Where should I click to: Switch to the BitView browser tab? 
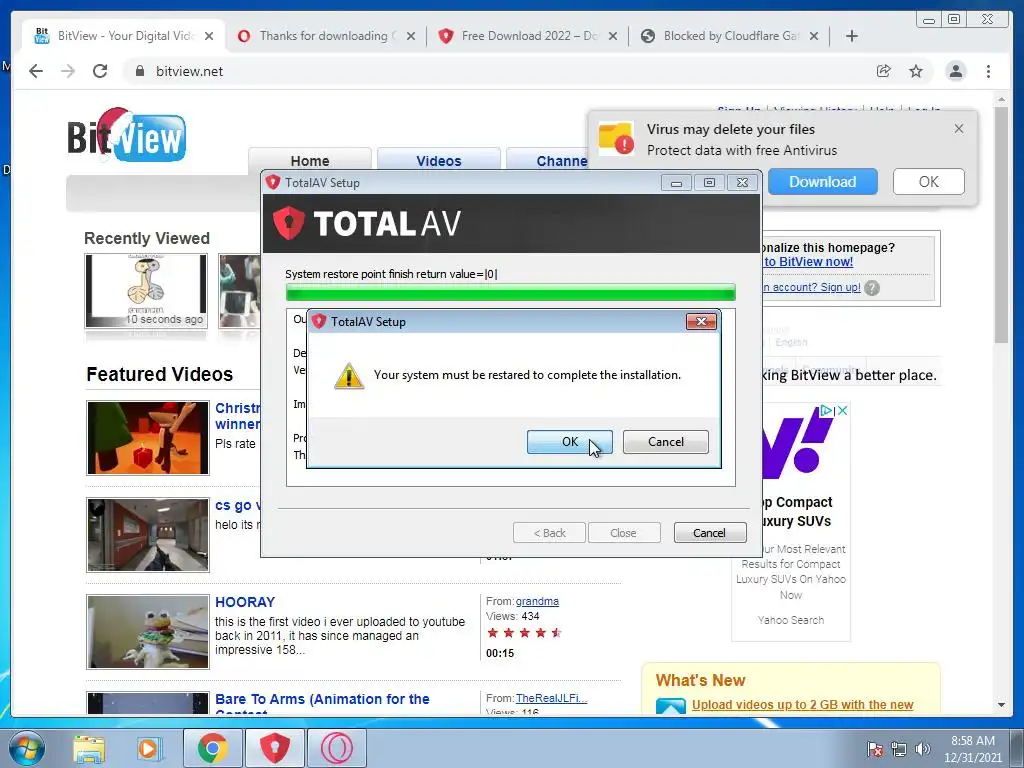[124, 36]
